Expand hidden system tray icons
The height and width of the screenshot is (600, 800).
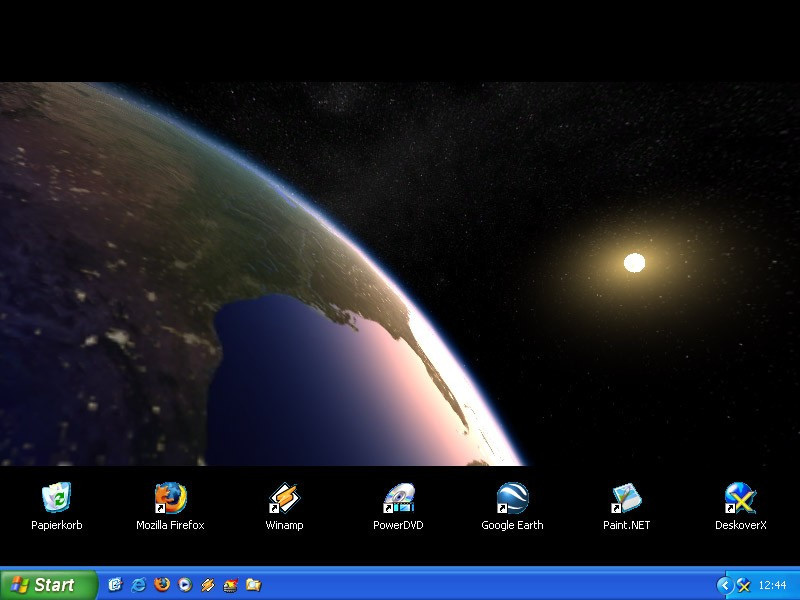click(724, 585)
